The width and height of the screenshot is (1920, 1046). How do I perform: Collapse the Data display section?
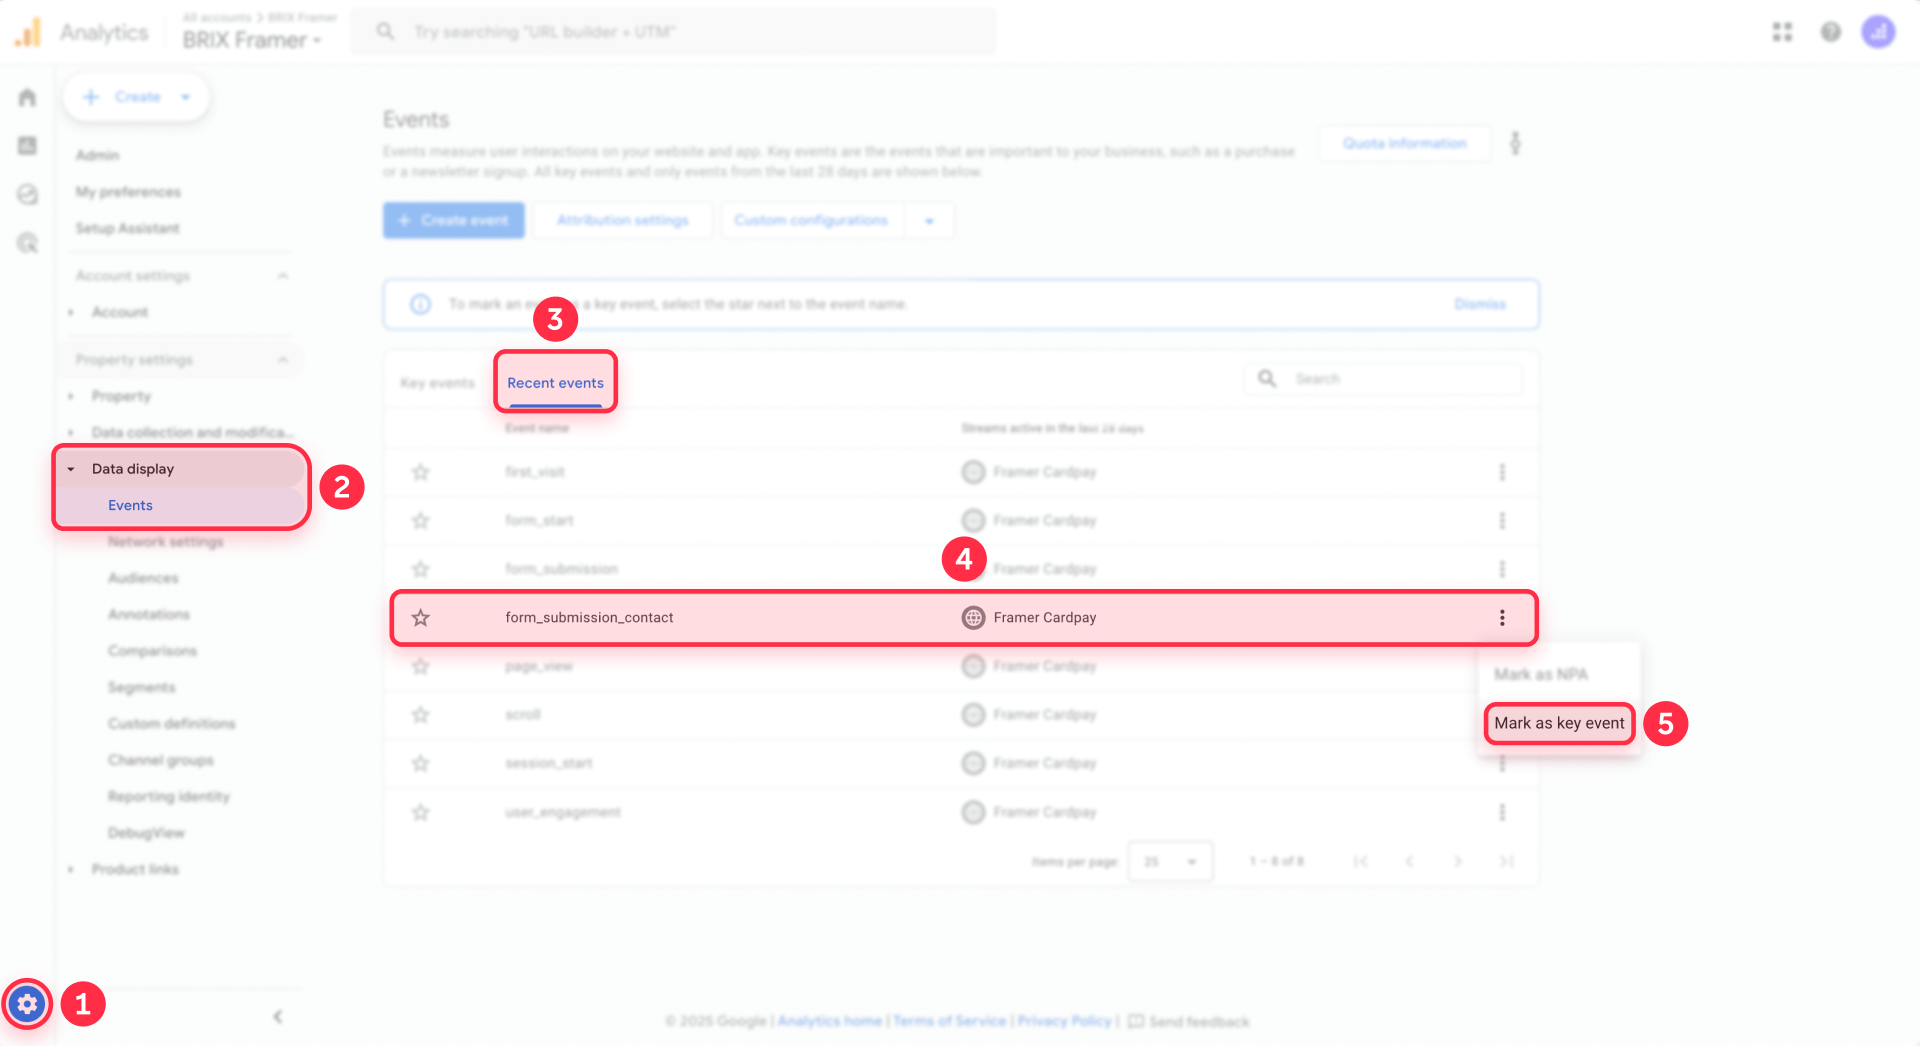point(71,468)
